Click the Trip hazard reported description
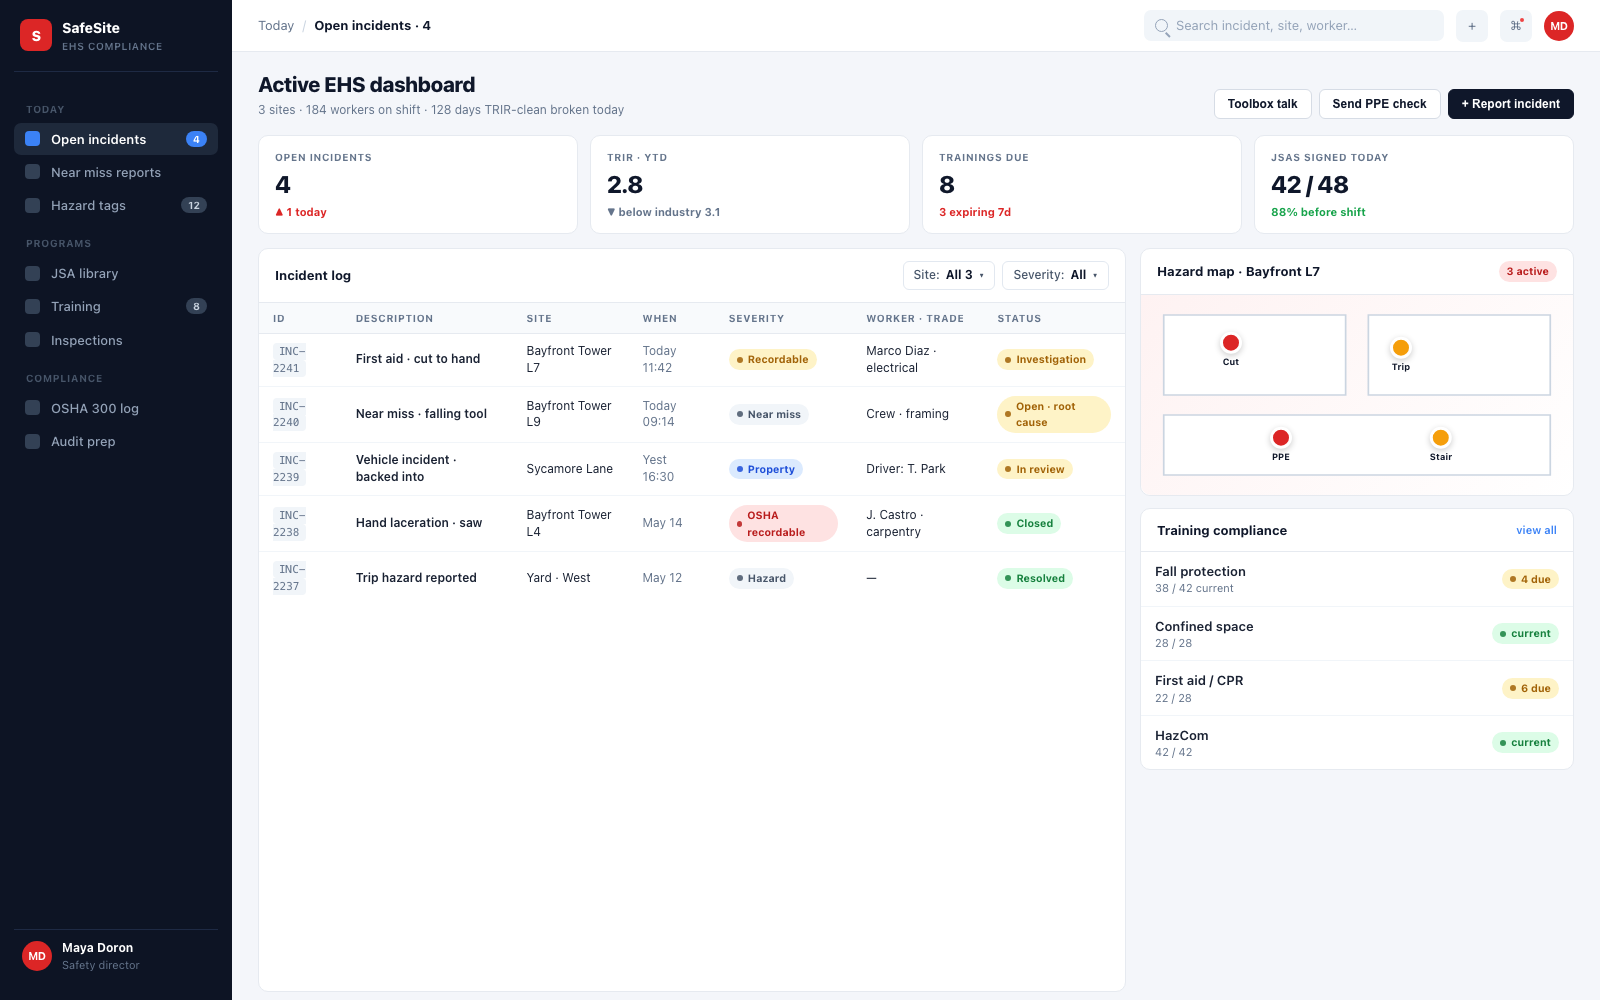 click(x=416, y=578)
